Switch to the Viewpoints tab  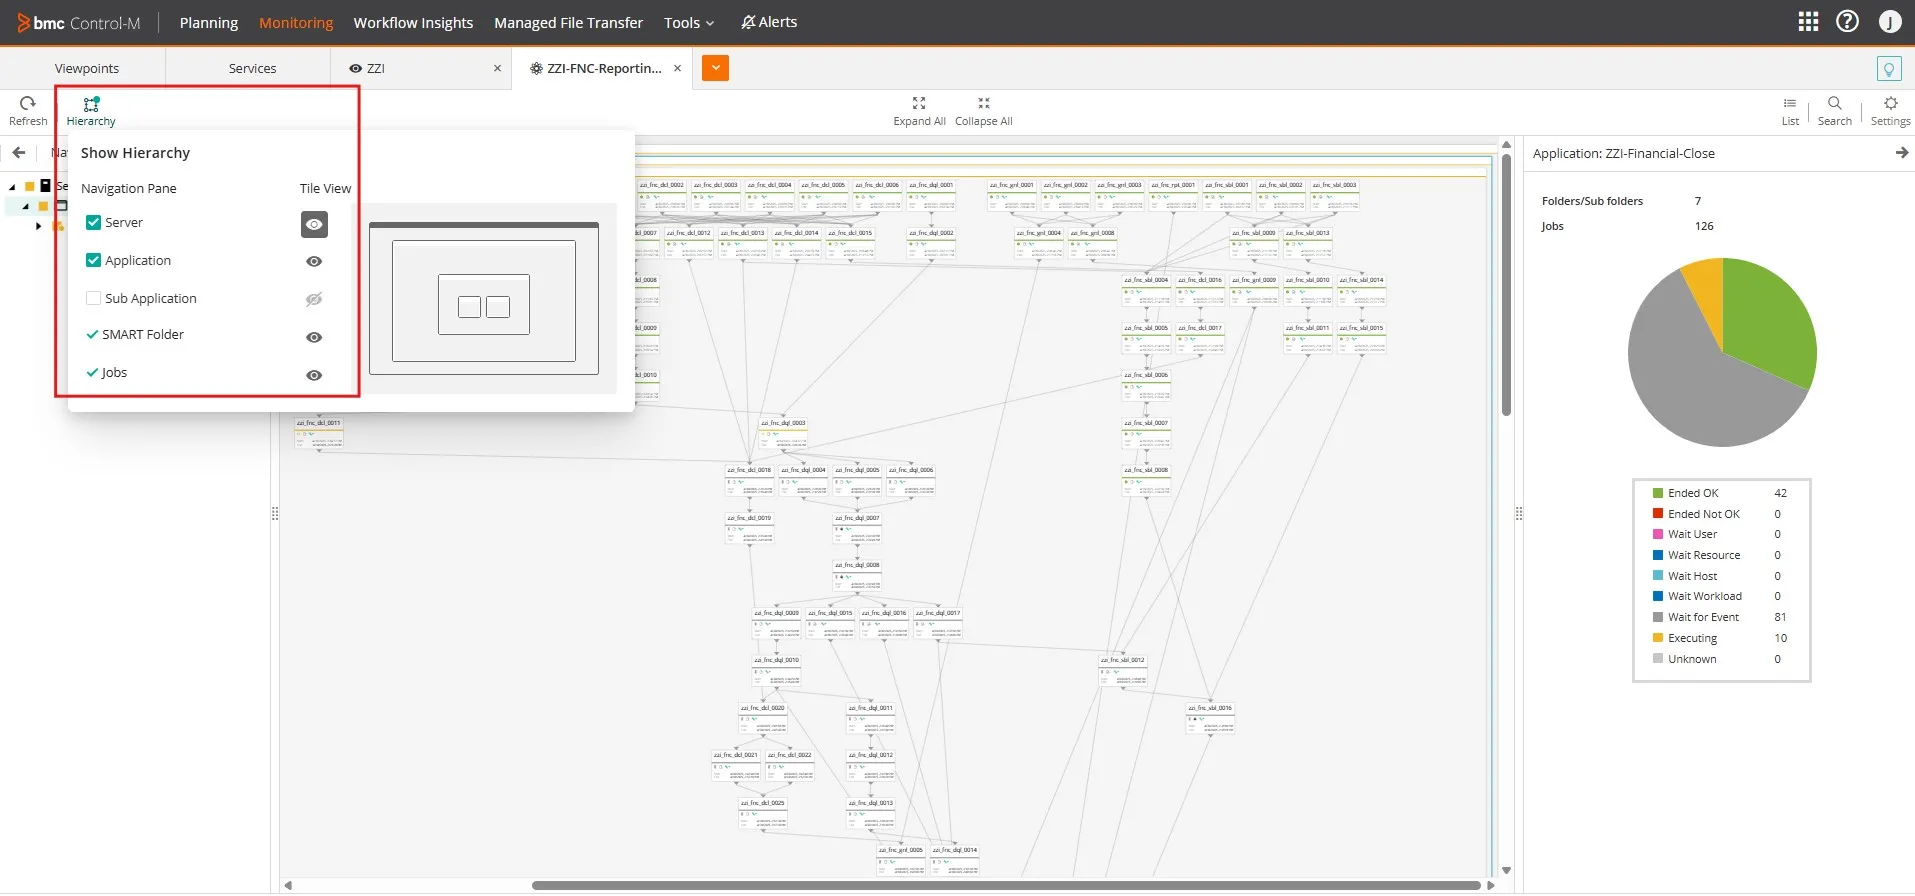87,68
